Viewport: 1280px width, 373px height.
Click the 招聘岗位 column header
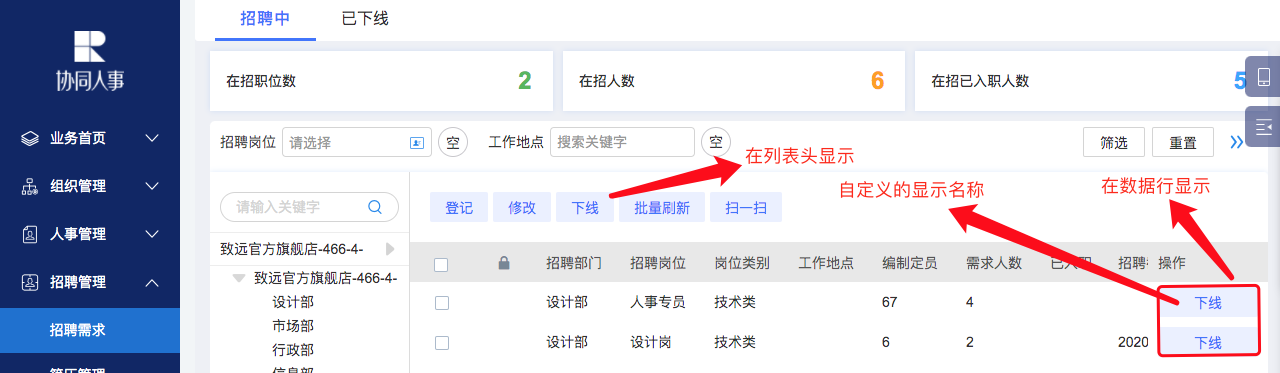point(658,263)
